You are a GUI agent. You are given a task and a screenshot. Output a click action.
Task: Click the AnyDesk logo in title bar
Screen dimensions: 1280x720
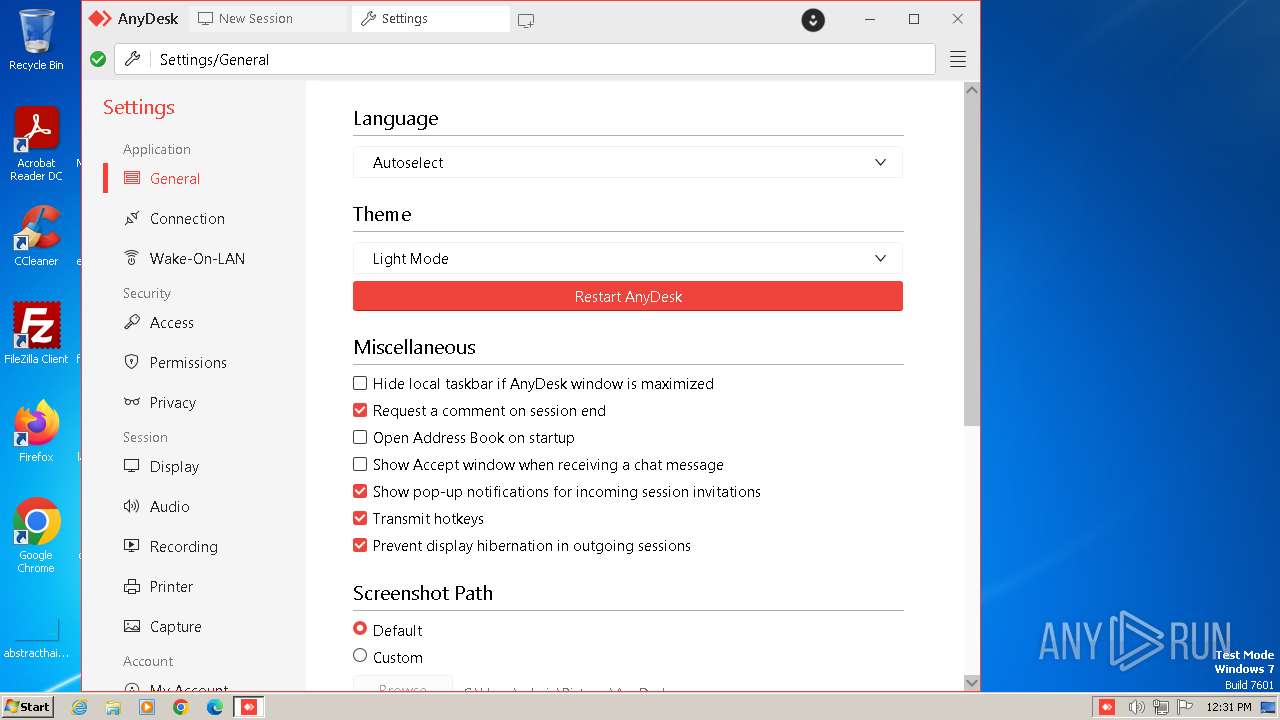click(100, 19)
